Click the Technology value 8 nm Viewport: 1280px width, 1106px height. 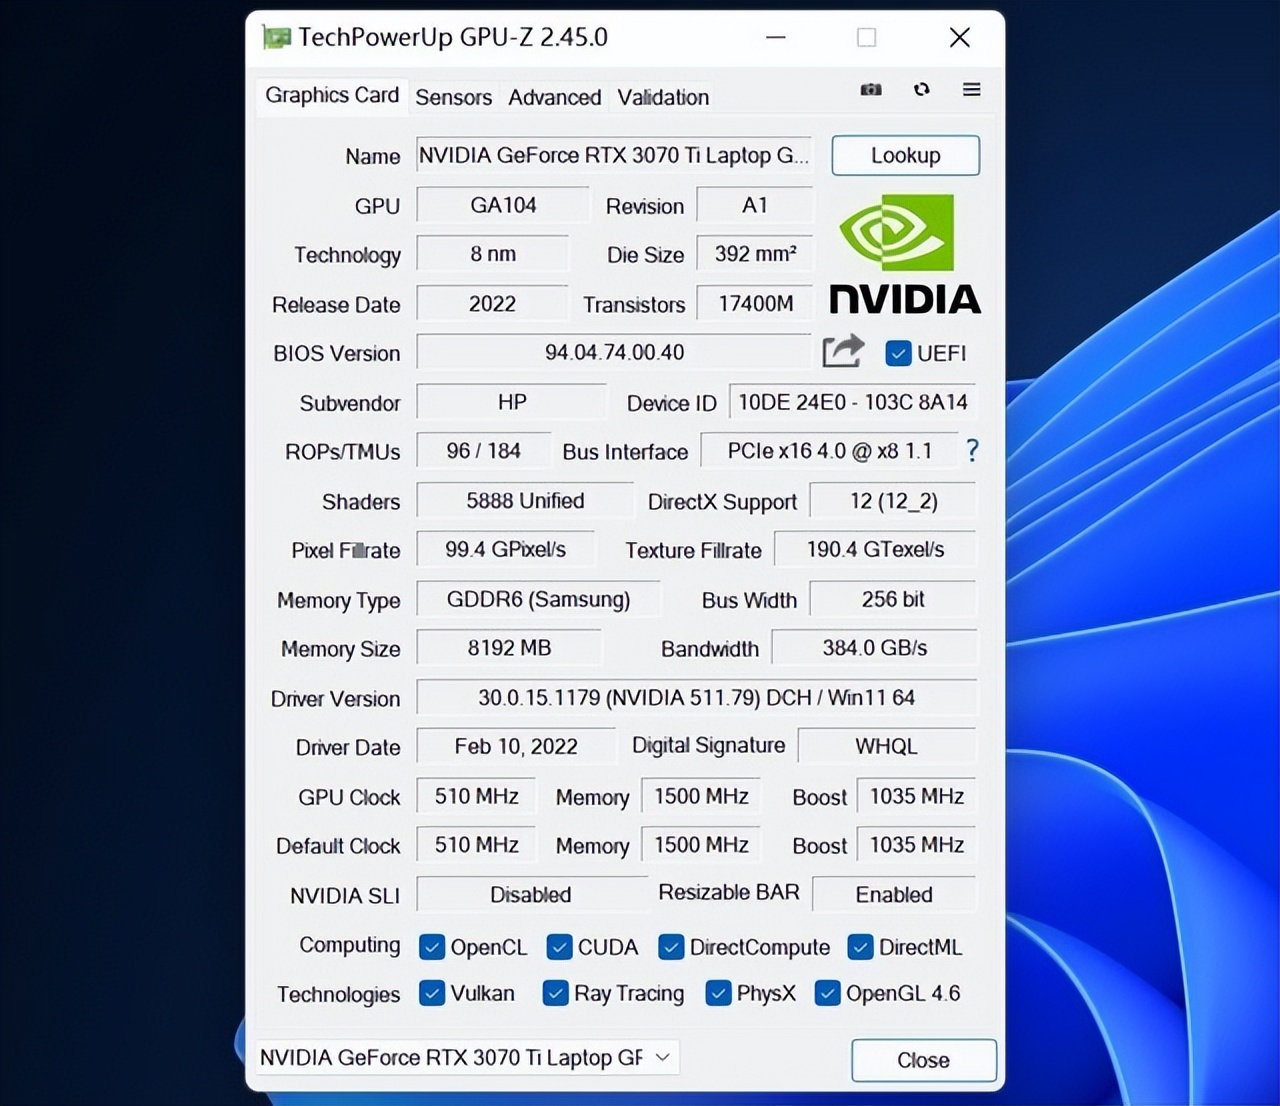click(x=493, y=254)
